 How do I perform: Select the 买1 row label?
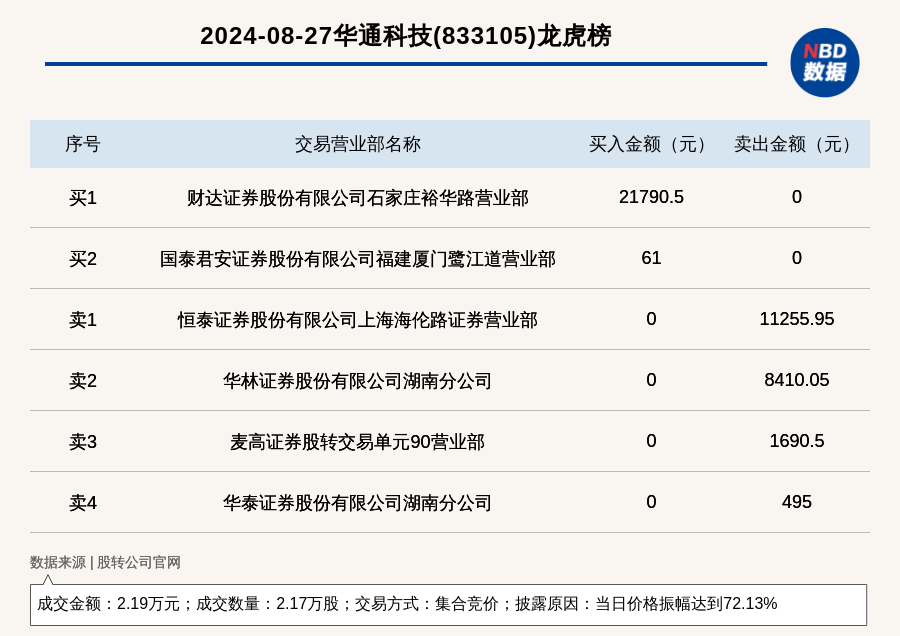83,198
